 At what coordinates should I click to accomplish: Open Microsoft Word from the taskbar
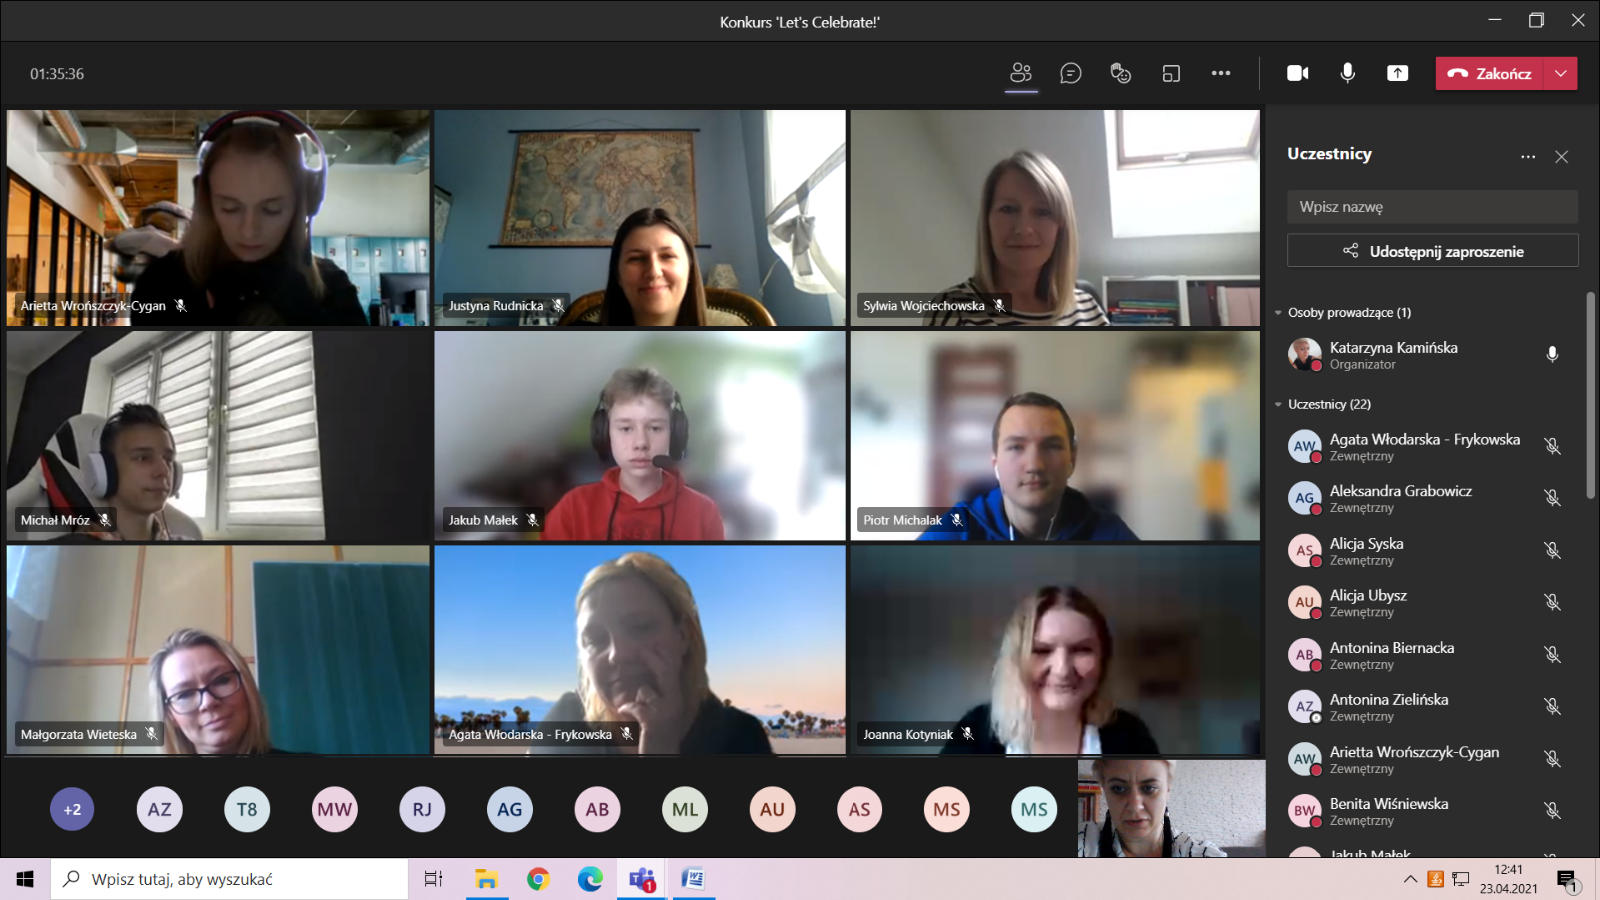[x=693, y=879]
